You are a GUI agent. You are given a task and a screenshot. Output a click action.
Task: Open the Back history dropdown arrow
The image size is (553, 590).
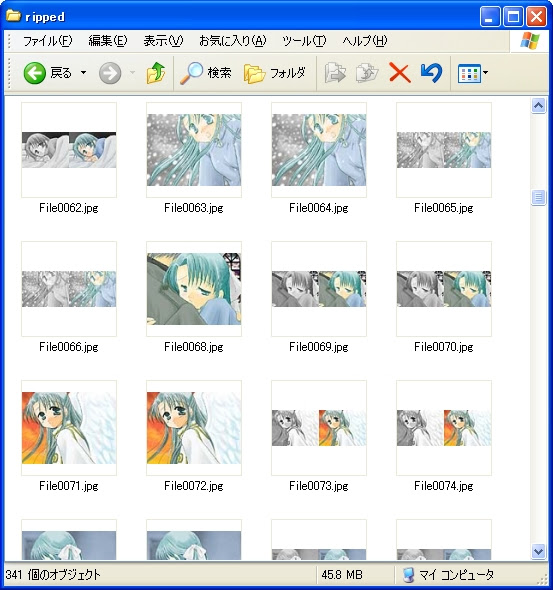[84, 73]
